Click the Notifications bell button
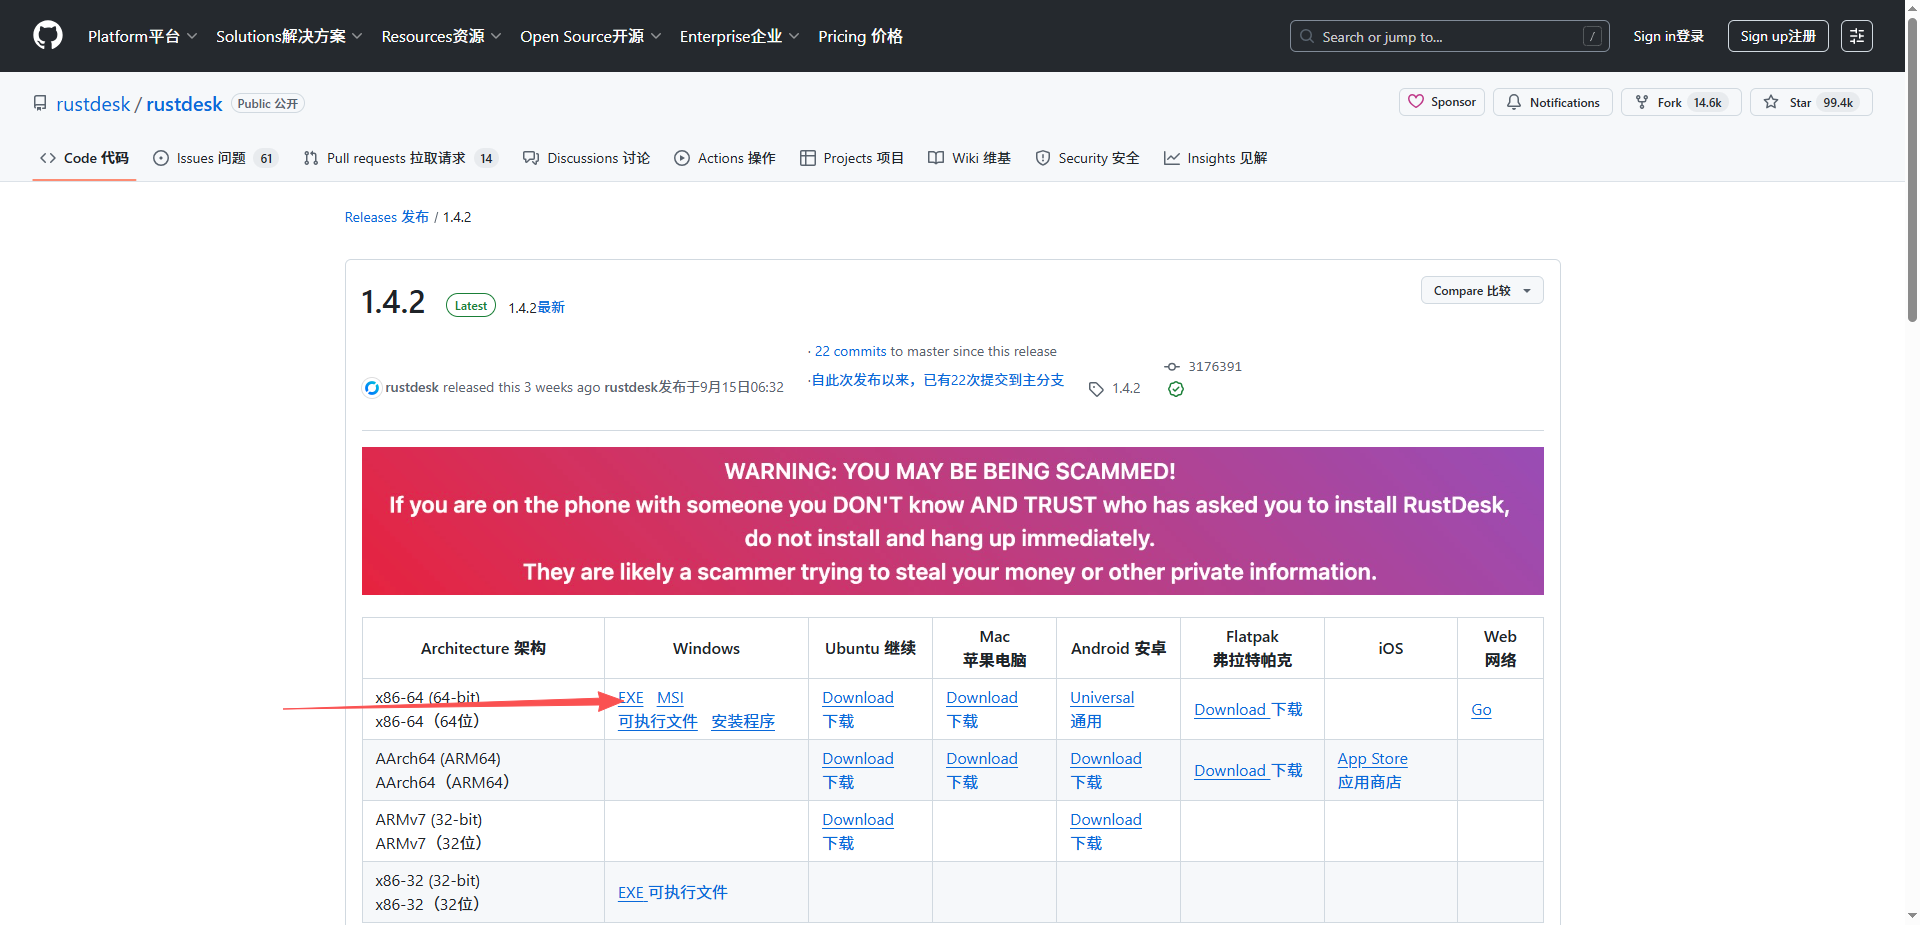1920x925 pixels. coord(1553,102)
